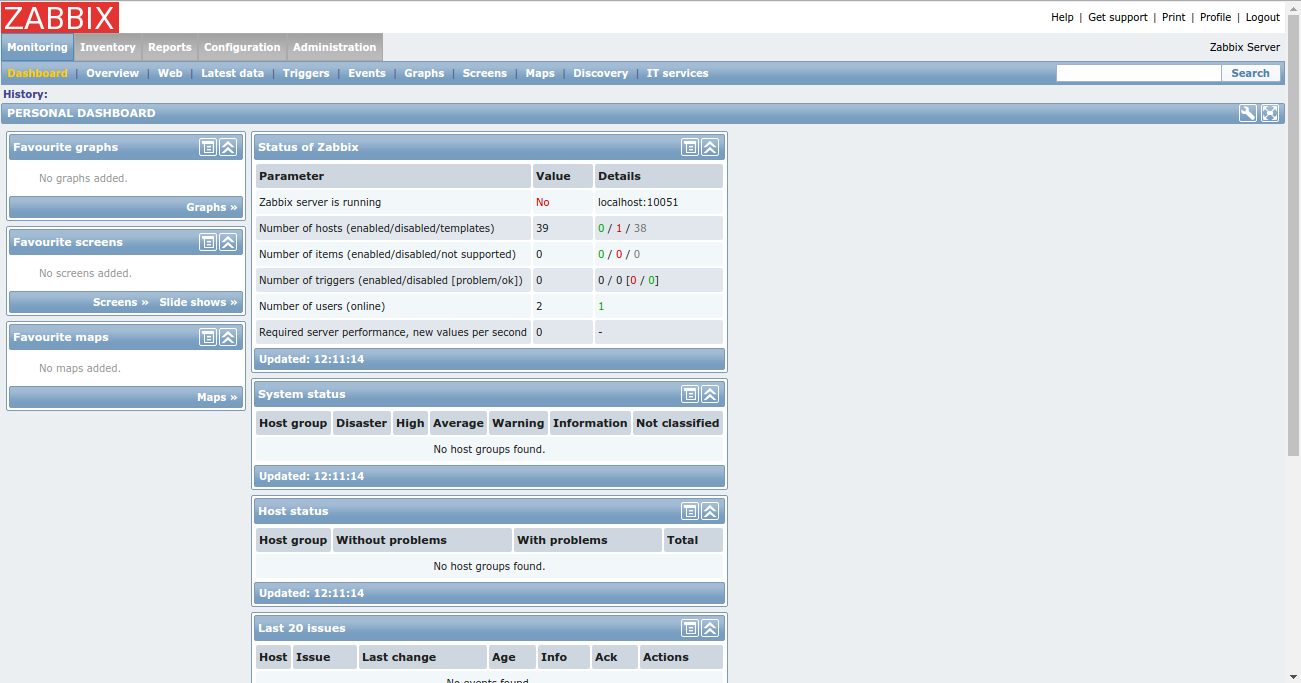Open Status of Zabbix widget menu icon
Screen dimensions: 1301x683
tap(690, 147)
